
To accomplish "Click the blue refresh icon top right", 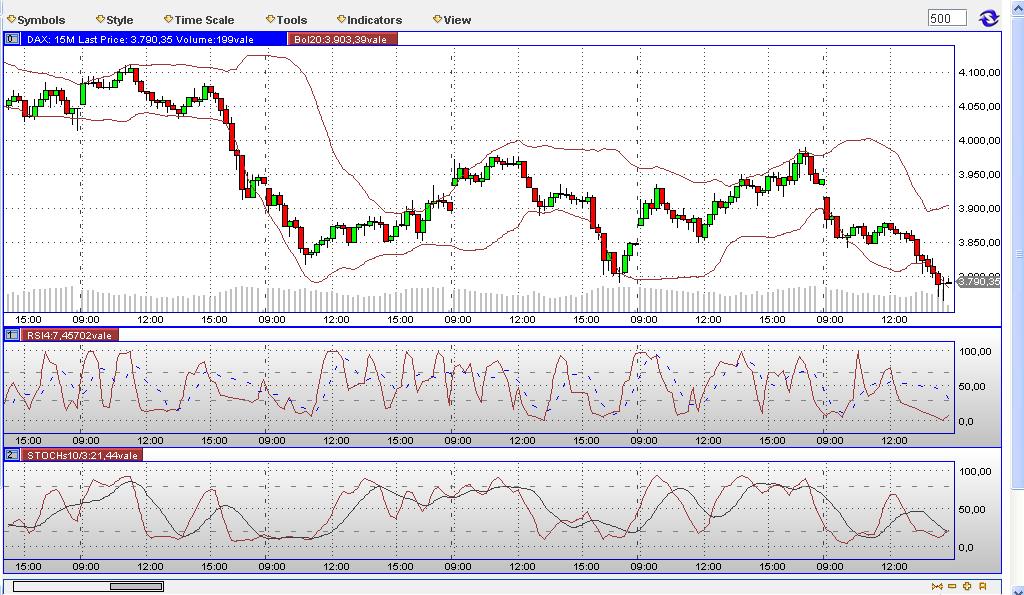I will (988, 17).
